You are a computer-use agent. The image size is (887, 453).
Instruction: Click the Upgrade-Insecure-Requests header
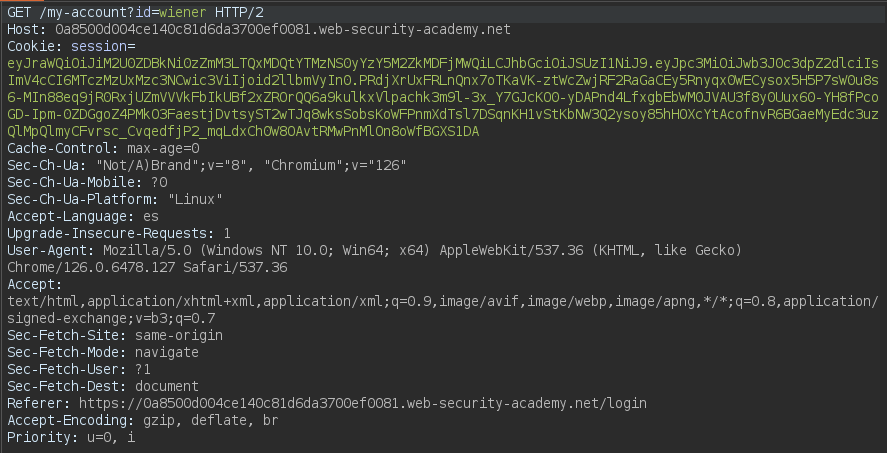(119, 233)
